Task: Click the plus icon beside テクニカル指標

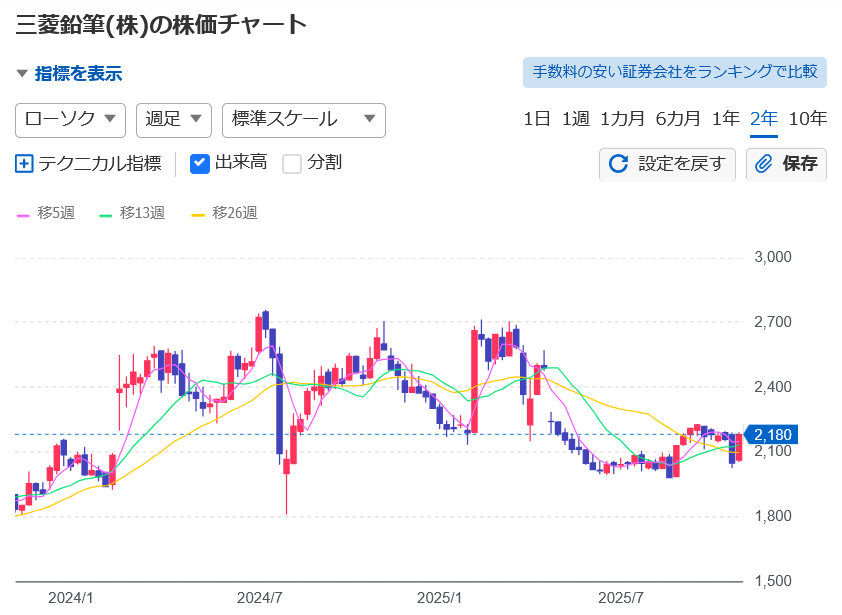Action: click(x=25, y=163)
